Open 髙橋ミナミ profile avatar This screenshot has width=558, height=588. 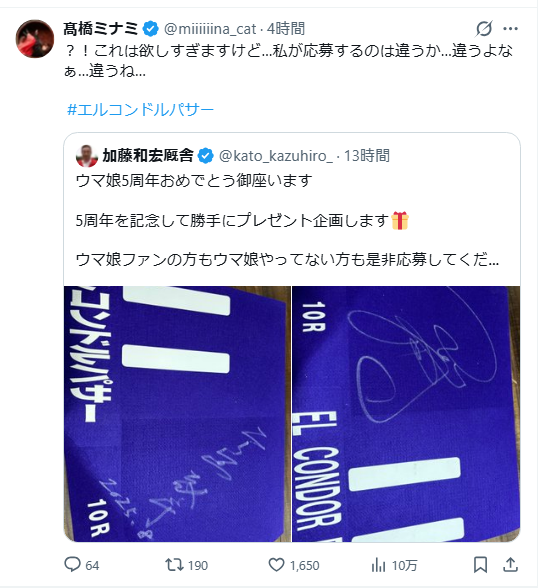point(35,39)
